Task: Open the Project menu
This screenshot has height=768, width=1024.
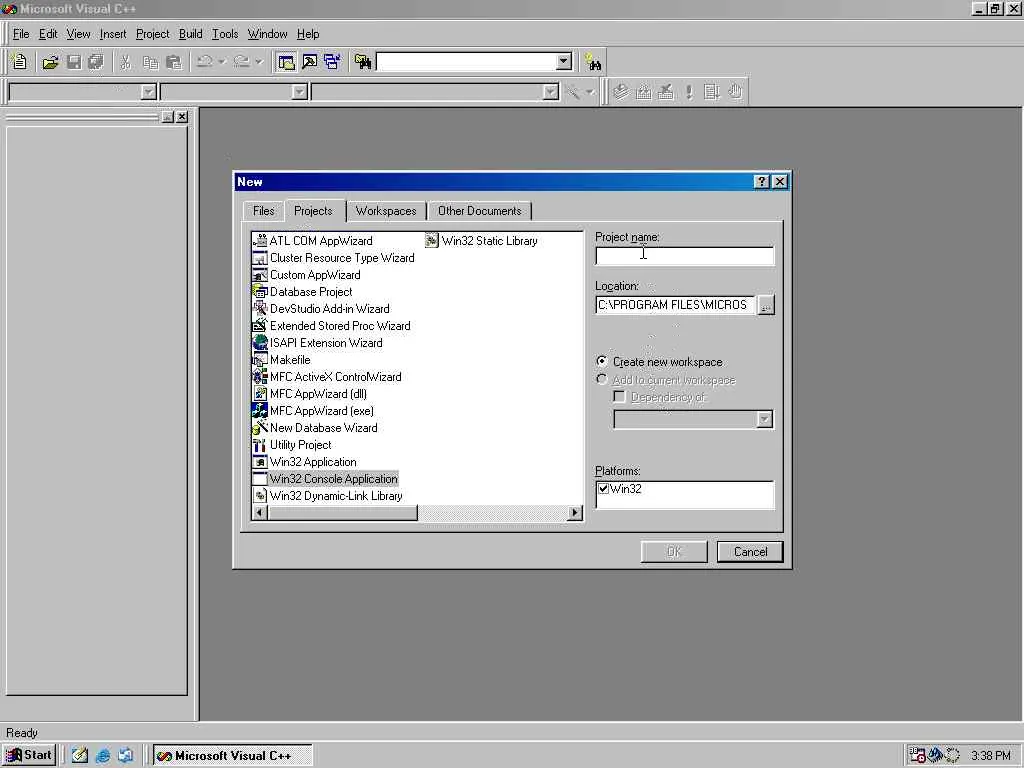Action: (152, 34)
